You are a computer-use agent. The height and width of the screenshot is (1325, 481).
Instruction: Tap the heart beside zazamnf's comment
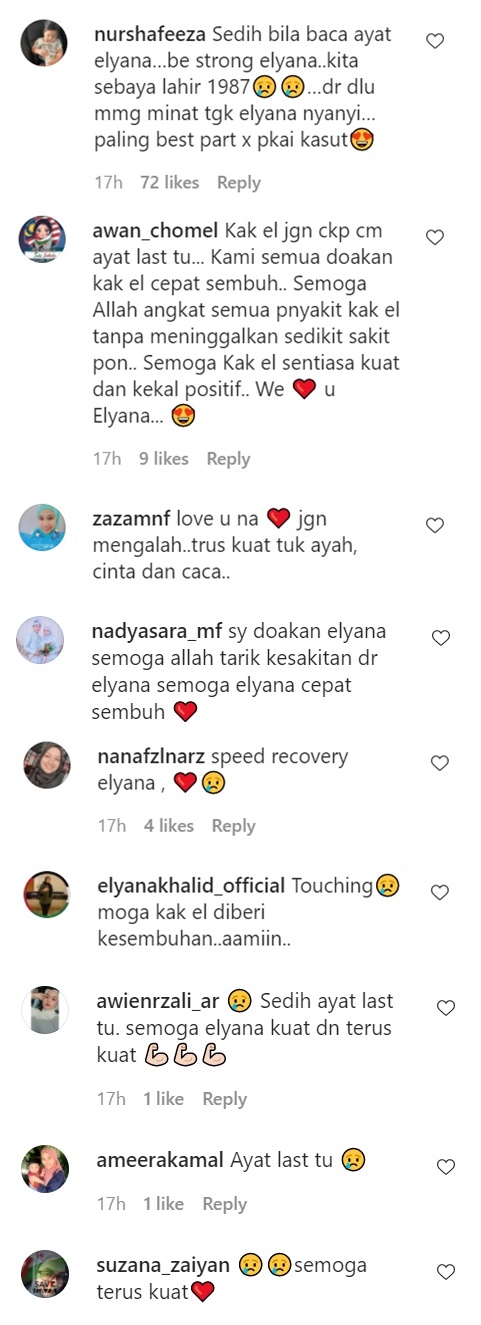[435, 525]
